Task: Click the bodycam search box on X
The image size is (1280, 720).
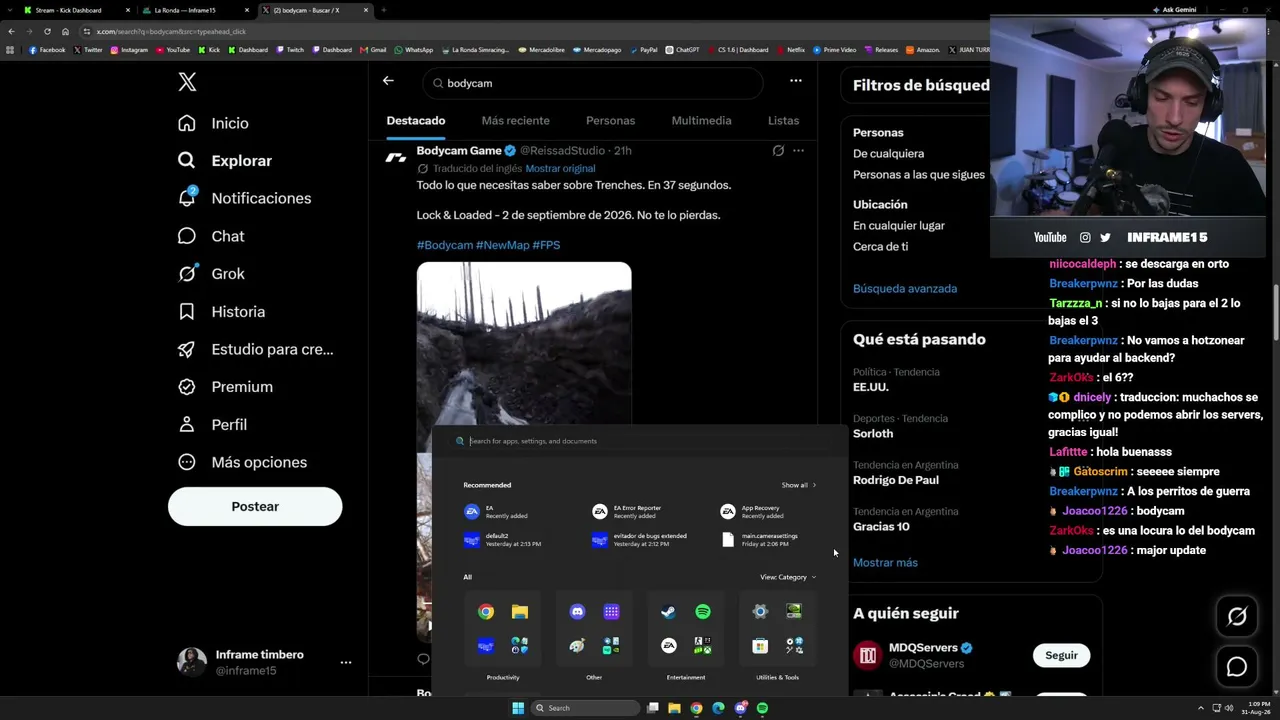Action: click(x=593, y=83)
